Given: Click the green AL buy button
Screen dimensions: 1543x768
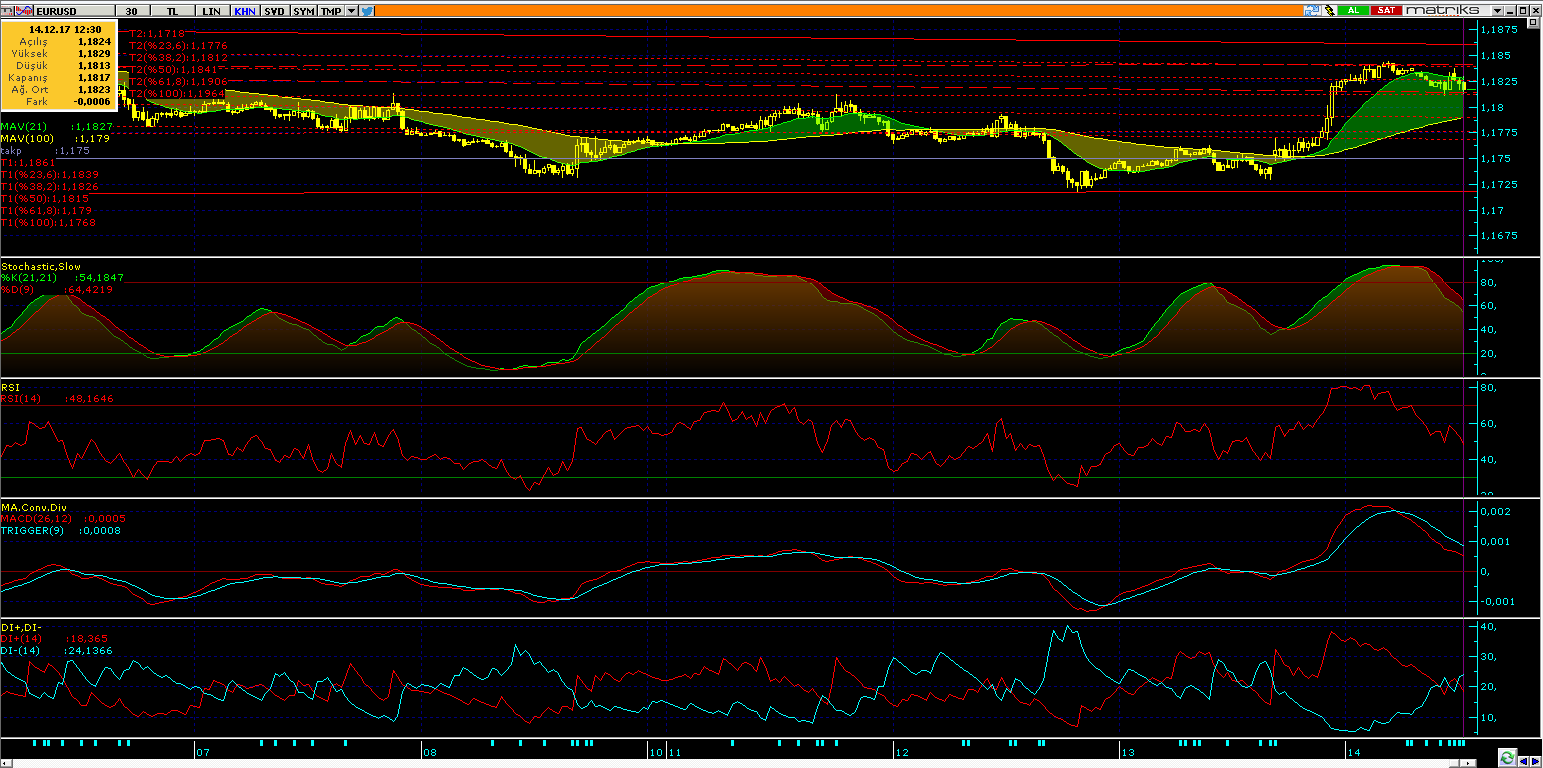Looking at the screenshot, I should pos(1353,10).
